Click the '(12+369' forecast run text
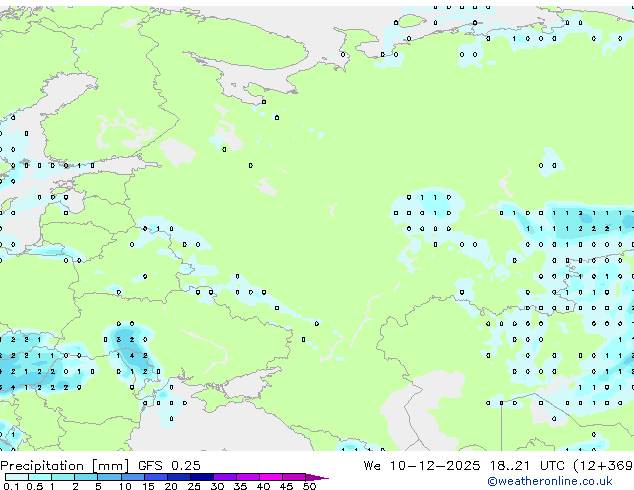The width and height of the screenshot is (634, 490). 603,466
